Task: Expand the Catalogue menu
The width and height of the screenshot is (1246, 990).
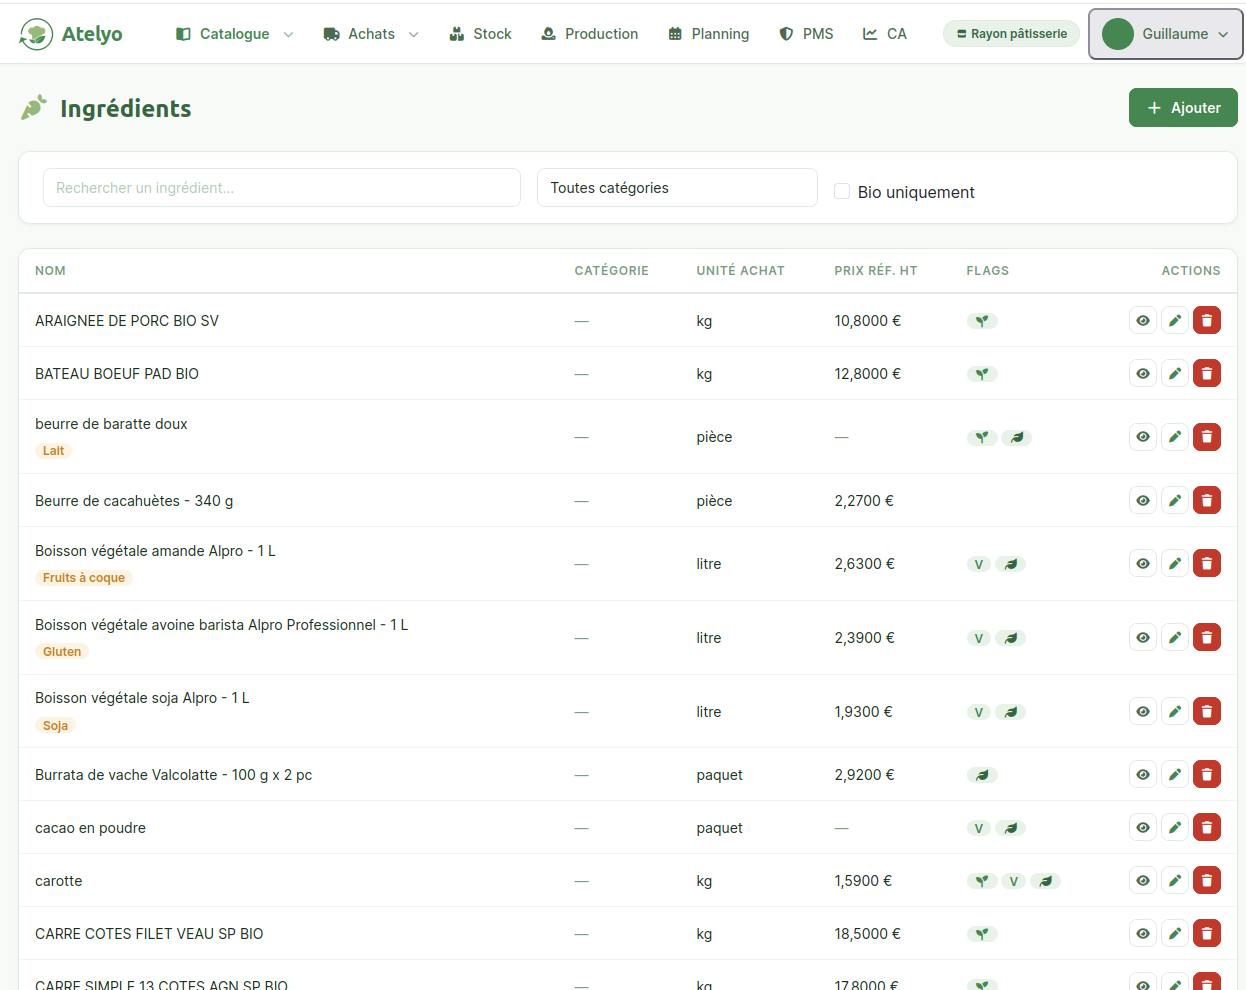Action: click(235, 34)
